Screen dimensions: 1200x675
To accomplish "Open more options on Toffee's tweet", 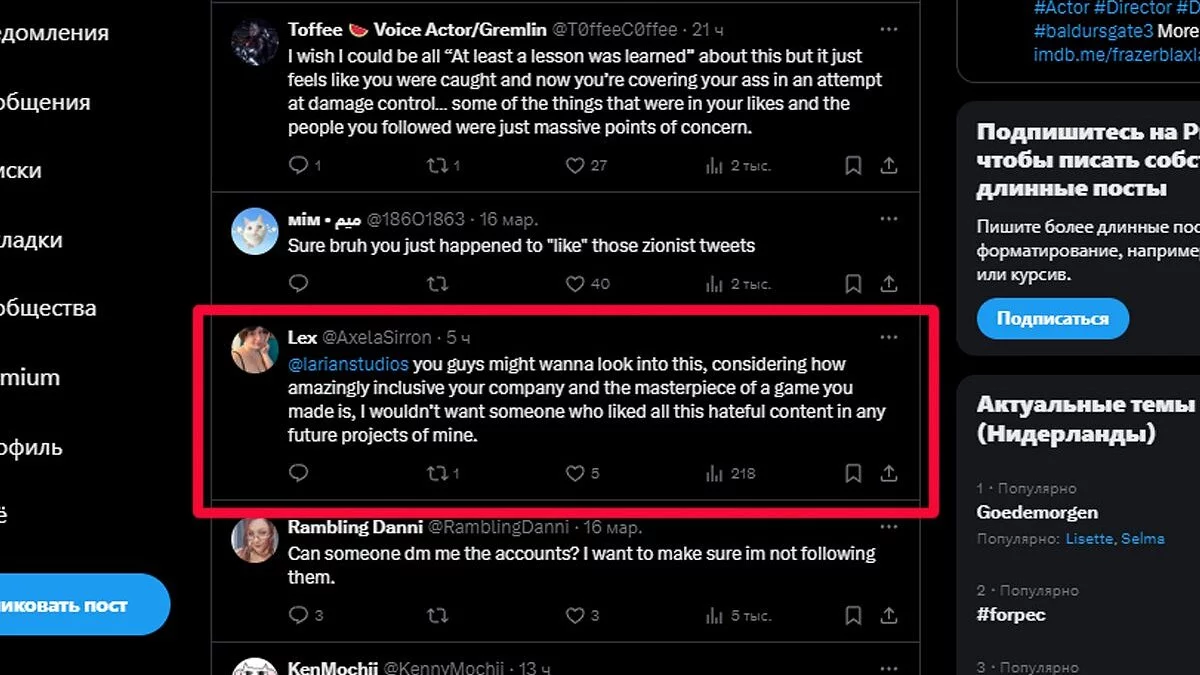I will click(x=888, y=28).
